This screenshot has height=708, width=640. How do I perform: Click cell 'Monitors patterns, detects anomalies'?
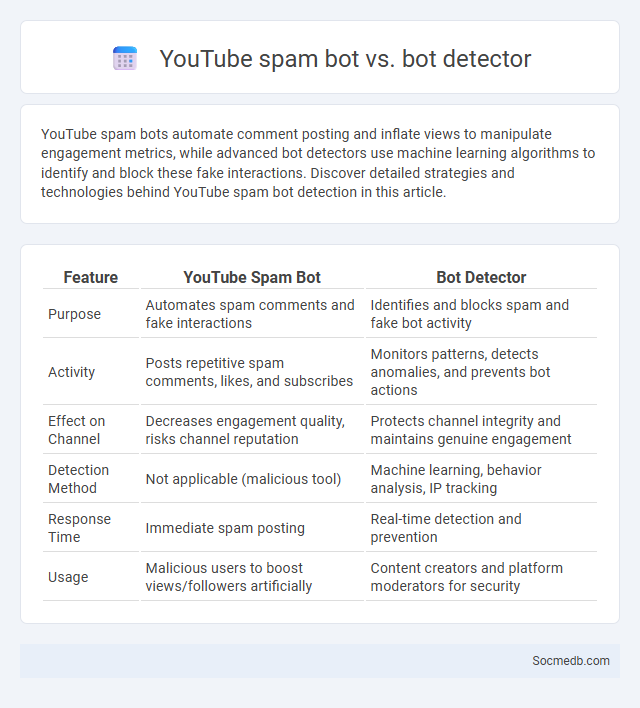461,372
